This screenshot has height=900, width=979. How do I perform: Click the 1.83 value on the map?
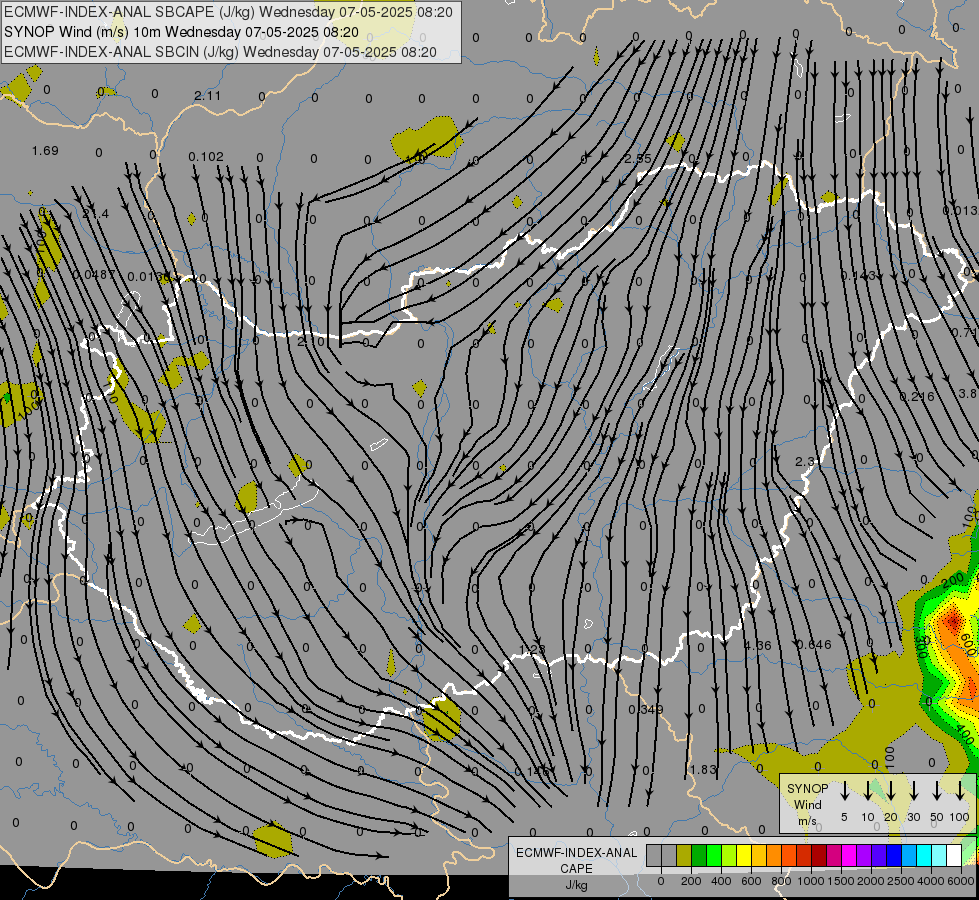[703, 769]
